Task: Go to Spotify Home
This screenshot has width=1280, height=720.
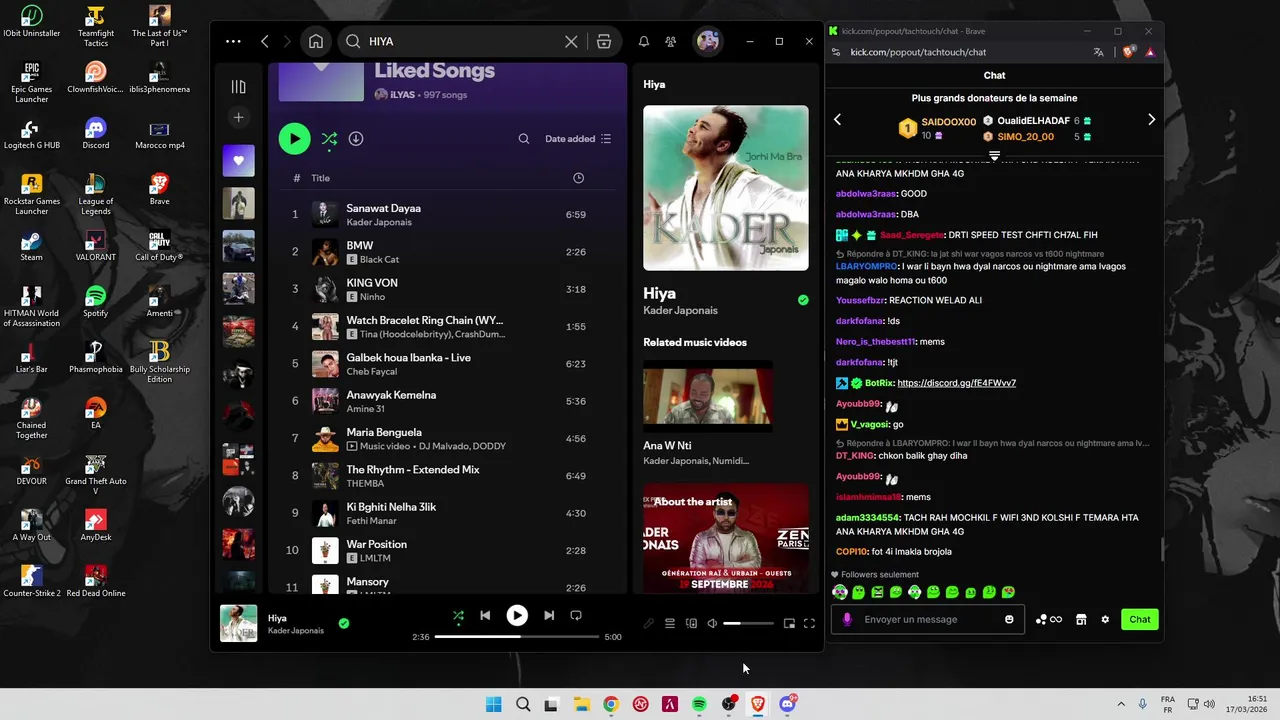Action: pos(316,41)
